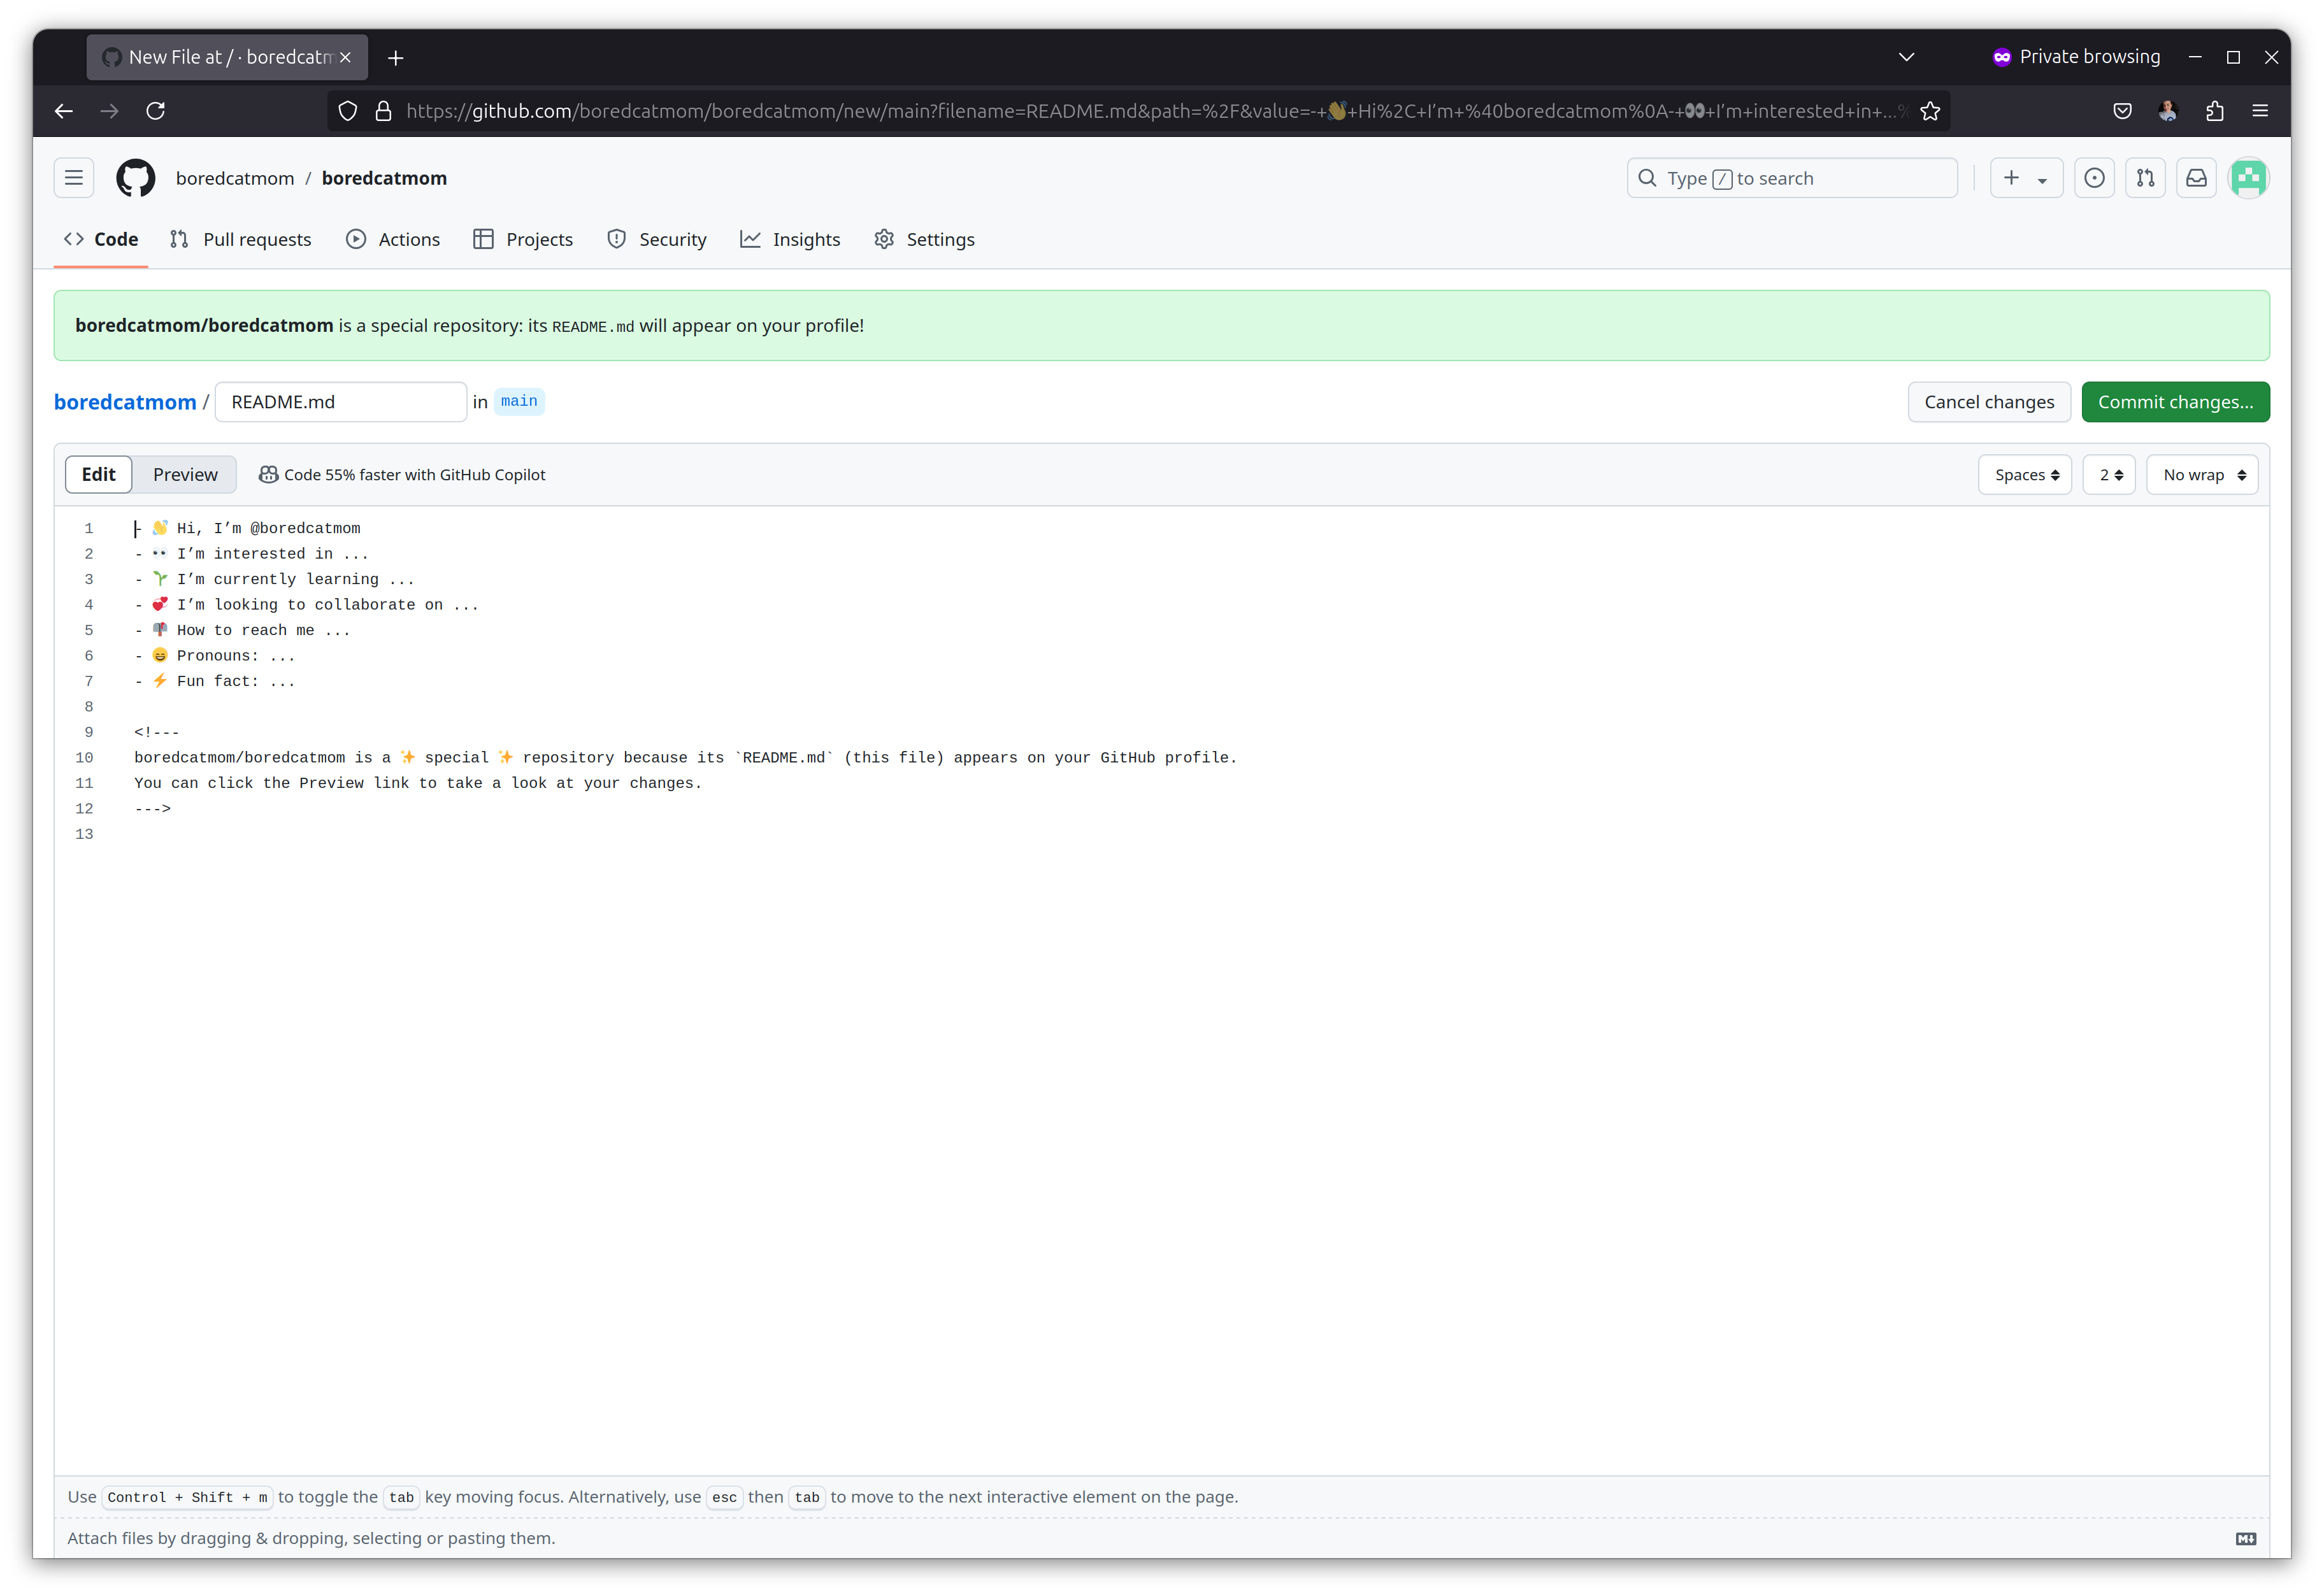The height and width of the screenshot is (1595, 2324).
Task: Open the GitHub hamburger navigation menu
Action: click(73, 178)
